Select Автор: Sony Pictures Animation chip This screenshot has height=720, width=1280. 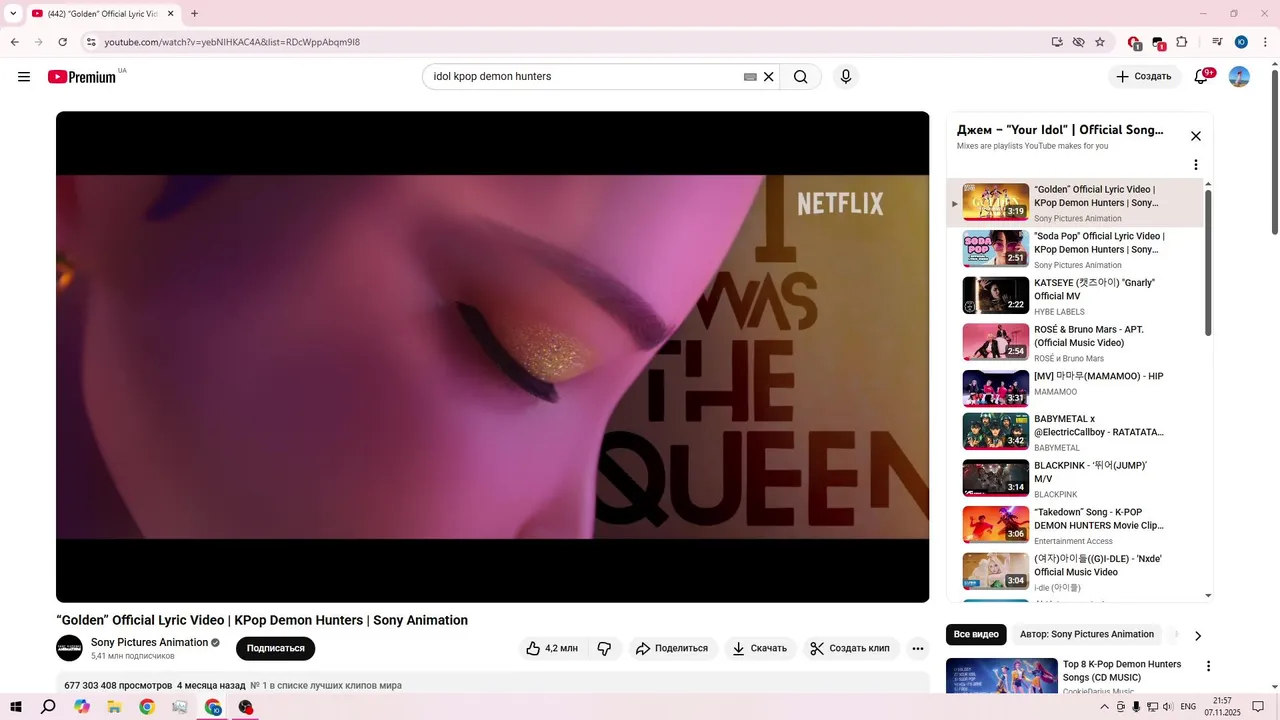tap(1087, 634)
